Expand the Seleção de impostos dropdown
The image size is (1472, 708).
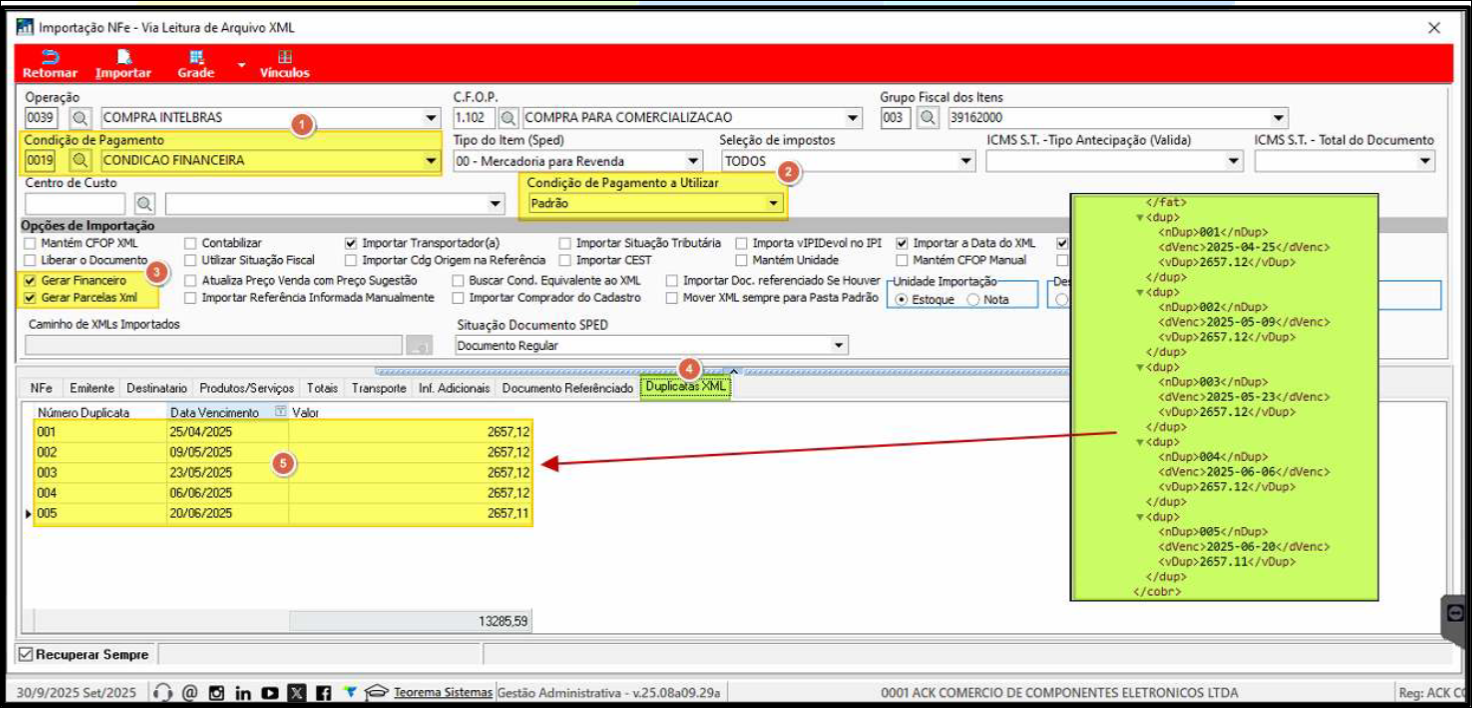[x=966, y=161]
